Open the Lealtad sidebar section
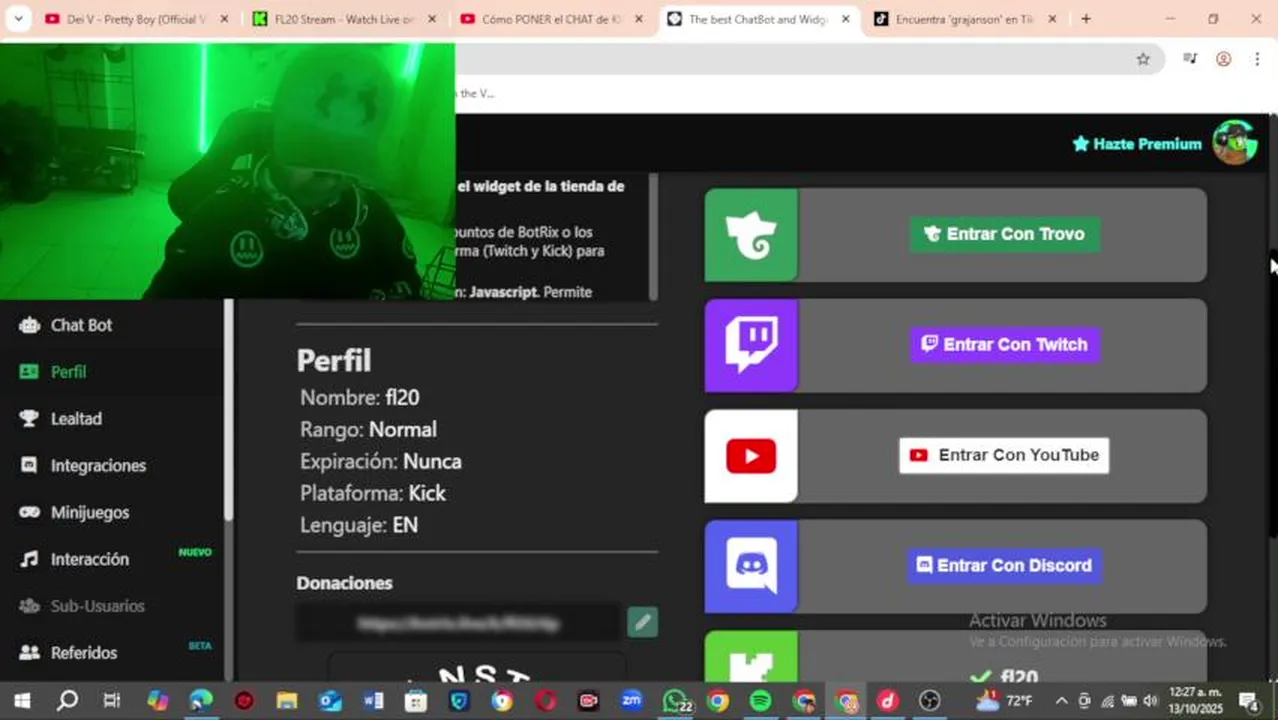Viewport: 1278px width, 720px height. [x=76, y=419]
